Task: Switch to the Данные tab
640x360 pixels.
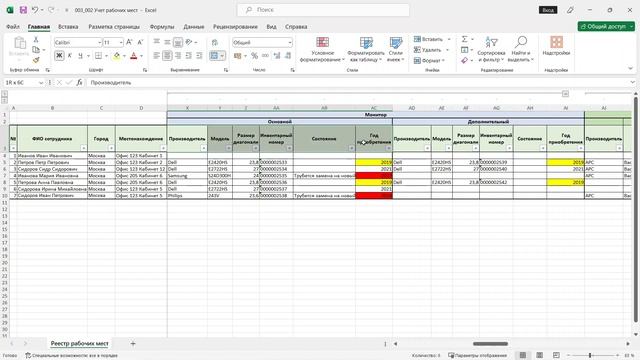Action: coord(193,27)
